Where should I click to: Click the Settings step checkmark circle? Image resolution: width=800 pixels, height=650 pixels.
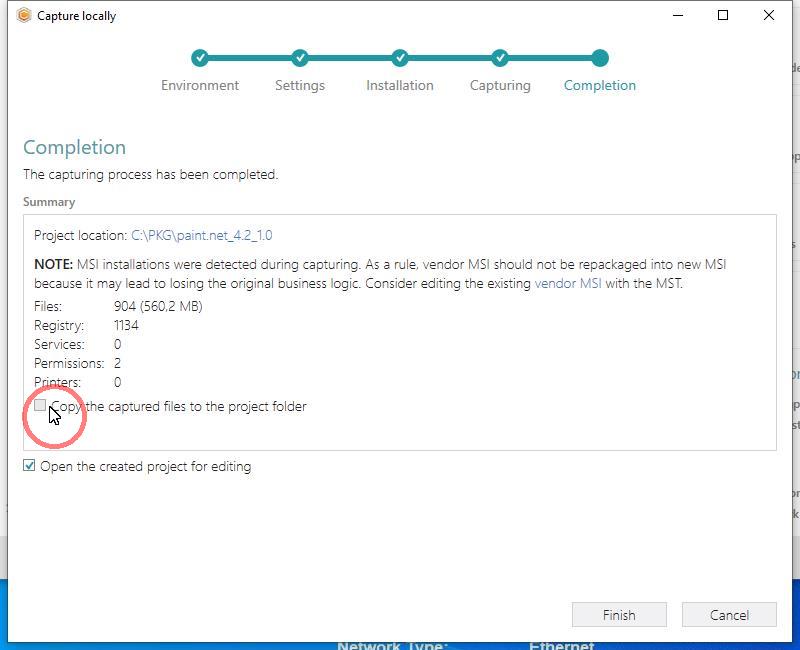click(300, 58)
